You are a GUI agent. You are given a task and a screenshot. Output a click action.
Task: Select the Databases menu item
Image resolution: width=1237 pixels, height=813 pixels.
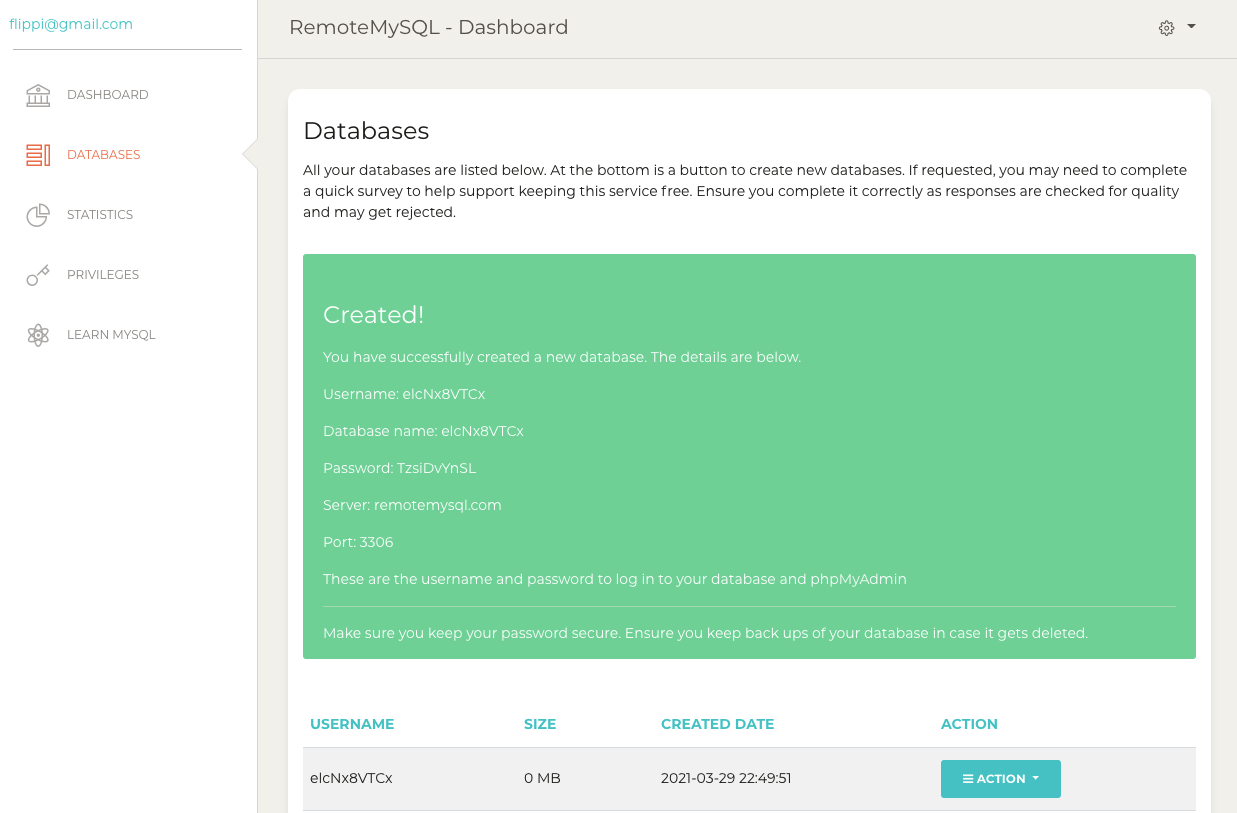tap(103, 155)
